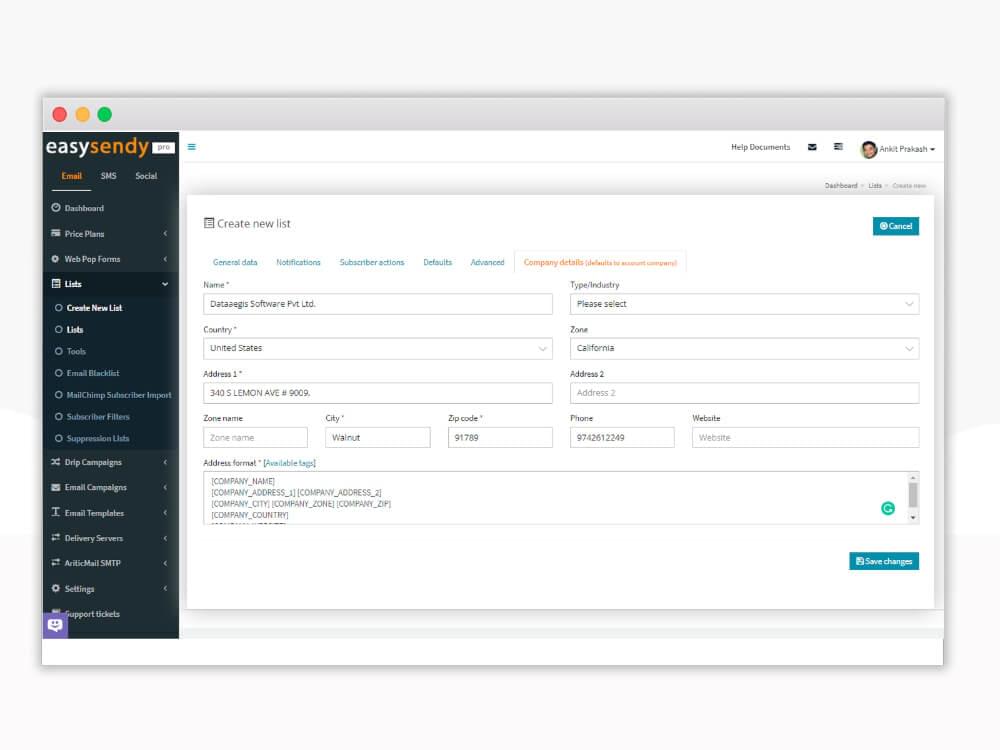Click the Lists breadcrumb link
Image resolution: width=1000 pixels, height=750 pixels.
[874, 186]
